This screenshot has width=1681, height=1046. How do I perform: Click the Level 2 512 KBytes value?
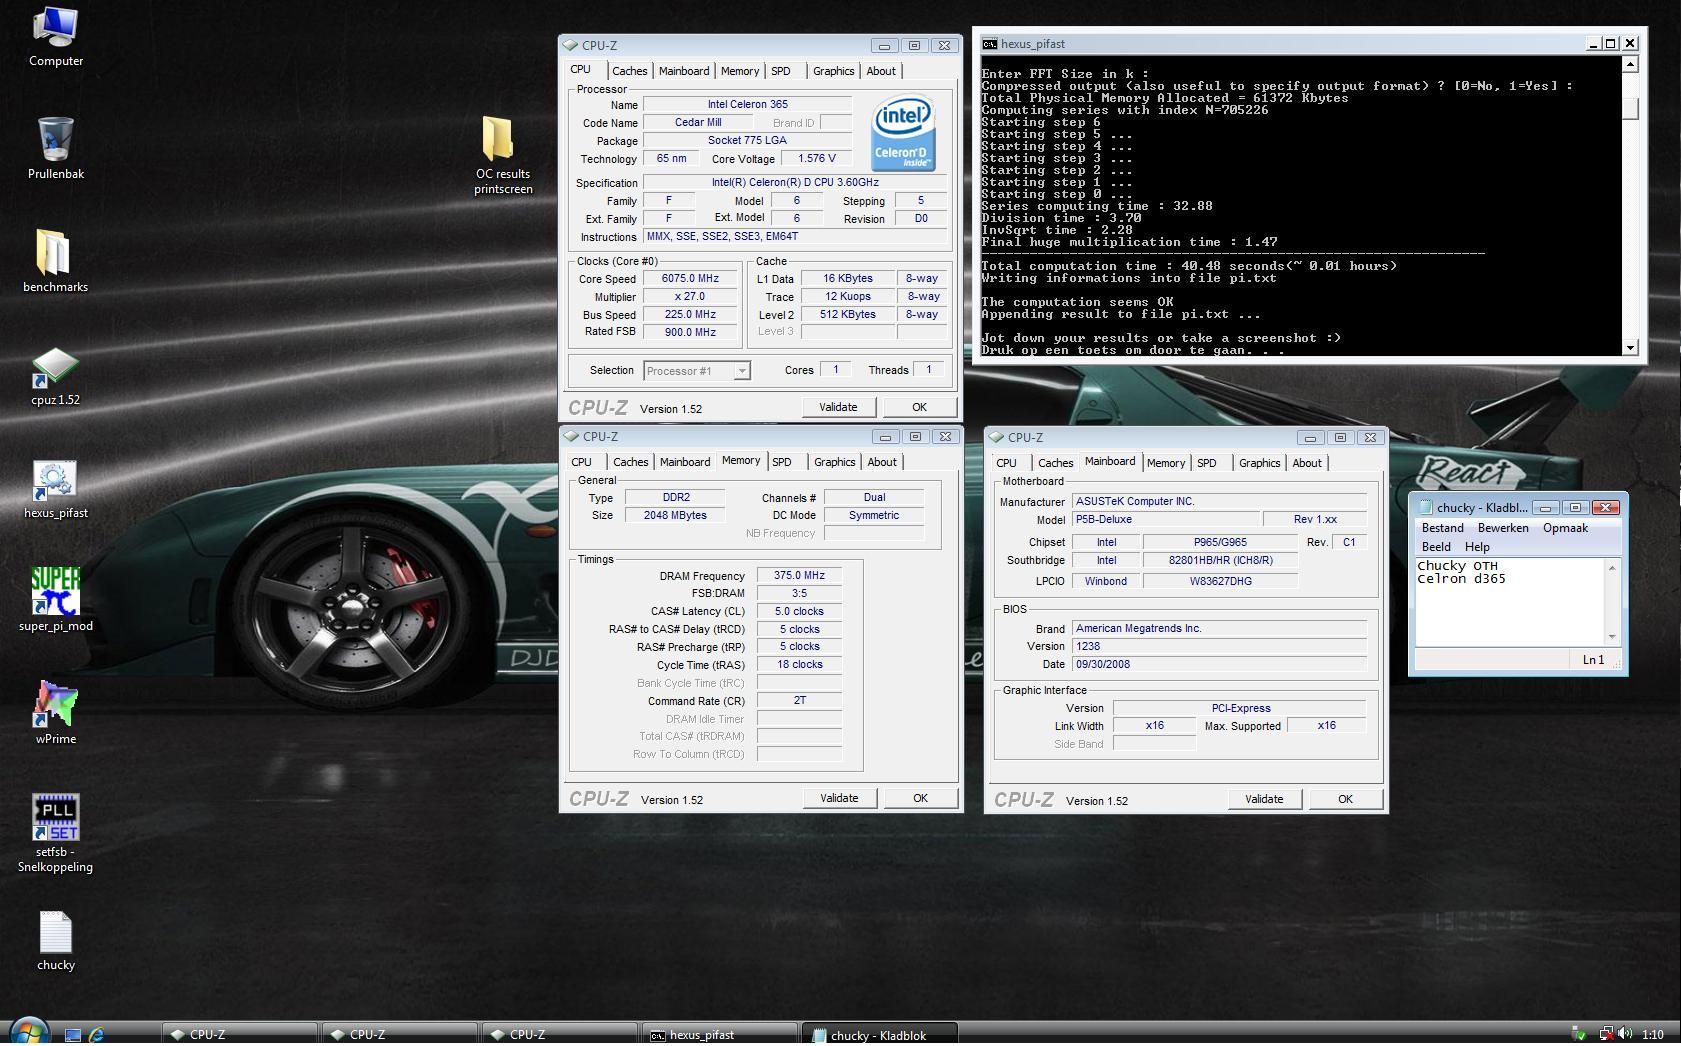click(x=849, y=314)
